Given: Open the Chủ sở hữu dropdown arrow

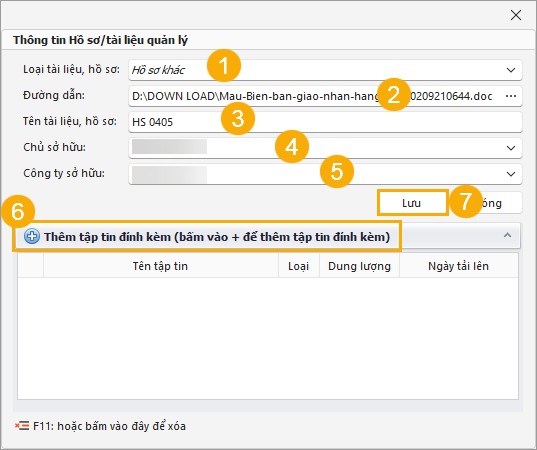Looking at the screenshot, I should coord(511,148).
